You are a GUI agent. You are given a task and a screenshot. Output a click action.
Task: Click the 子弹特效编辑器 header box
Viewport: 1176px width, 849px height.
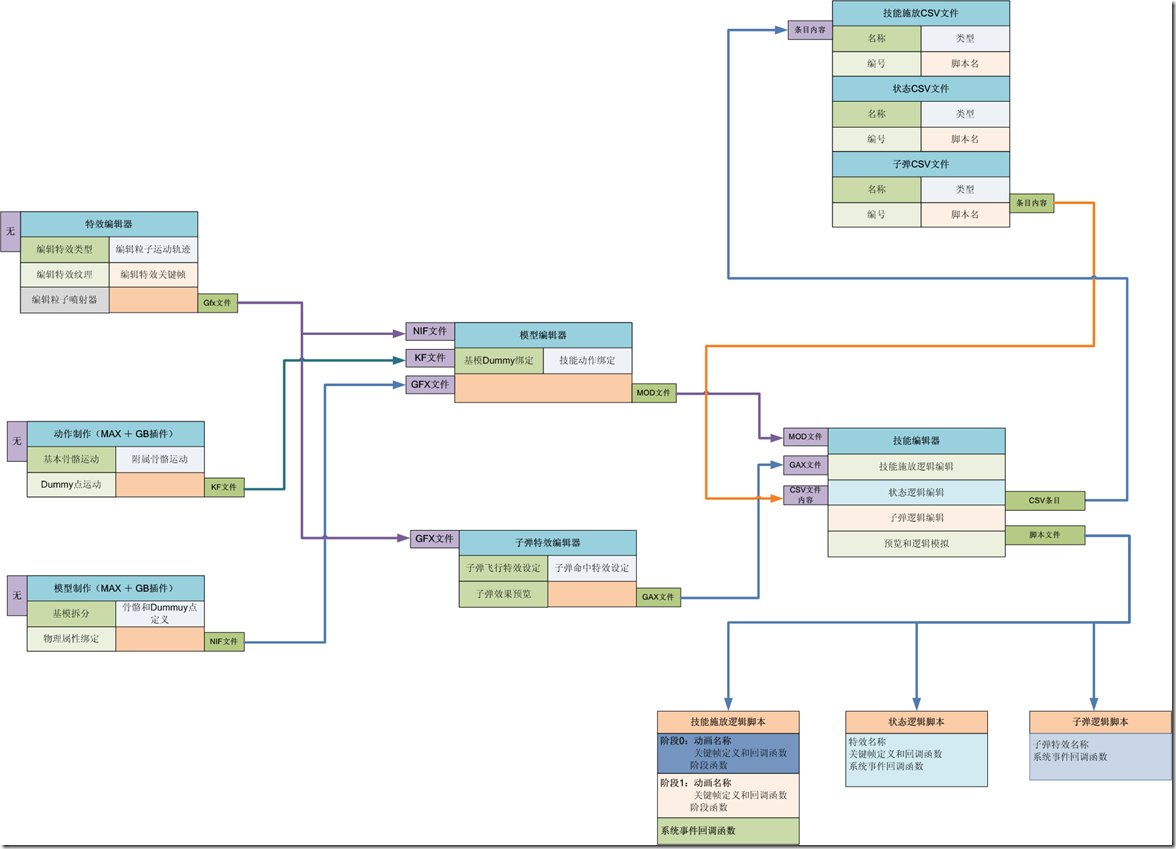click(548, 543)
